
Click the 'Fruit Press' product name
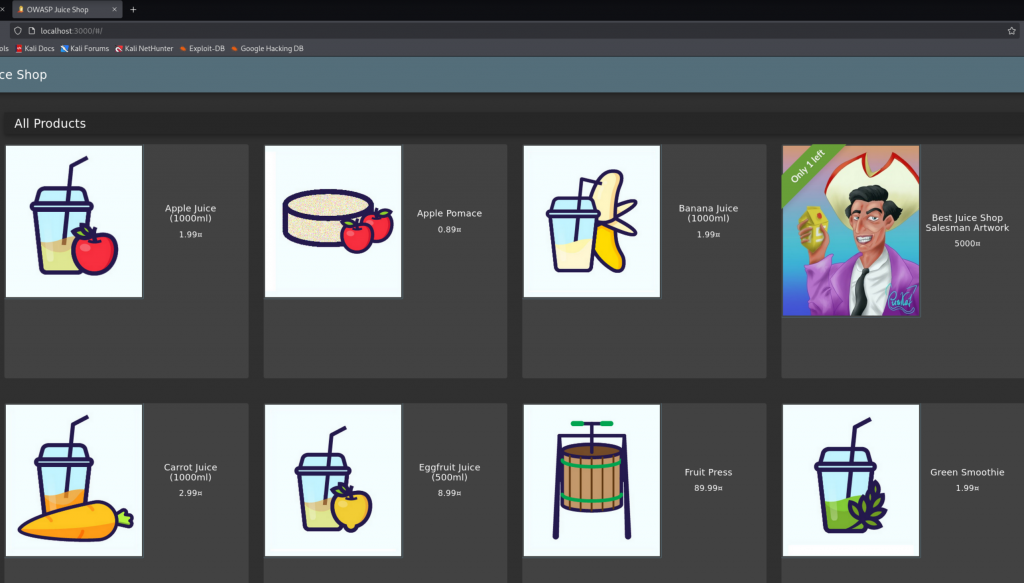(x=709, y=472)
